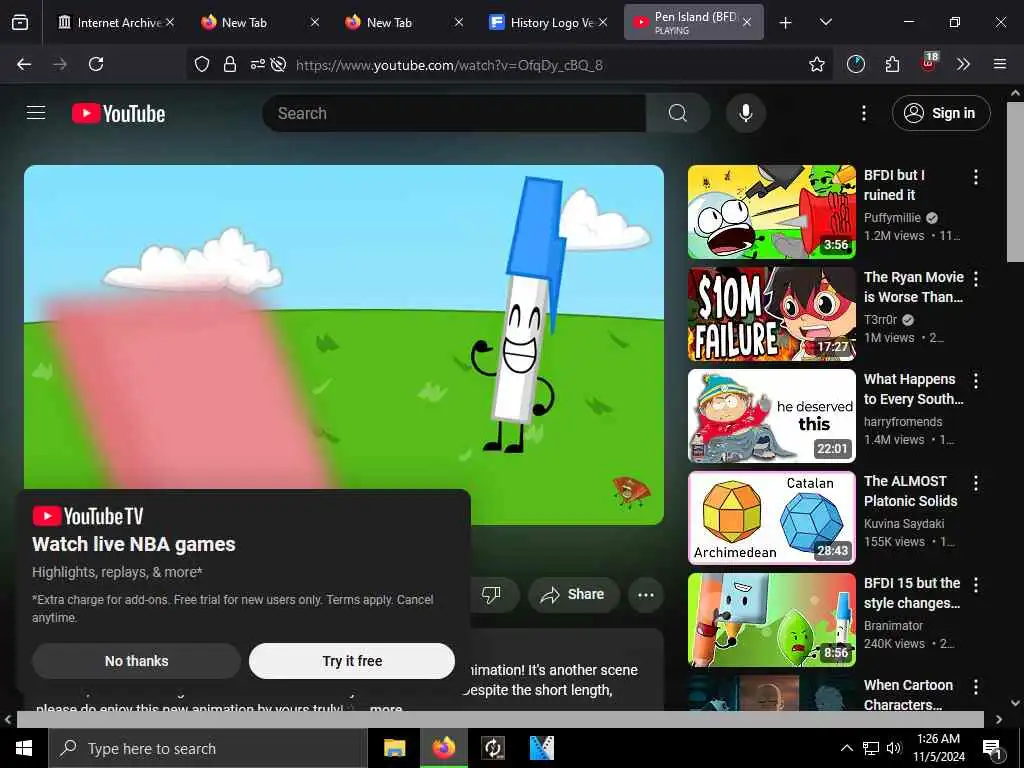The width and height of the screenshot is (1024, 768).
Task: Open the Windows Start menu
Action: [x=24, y=748]
